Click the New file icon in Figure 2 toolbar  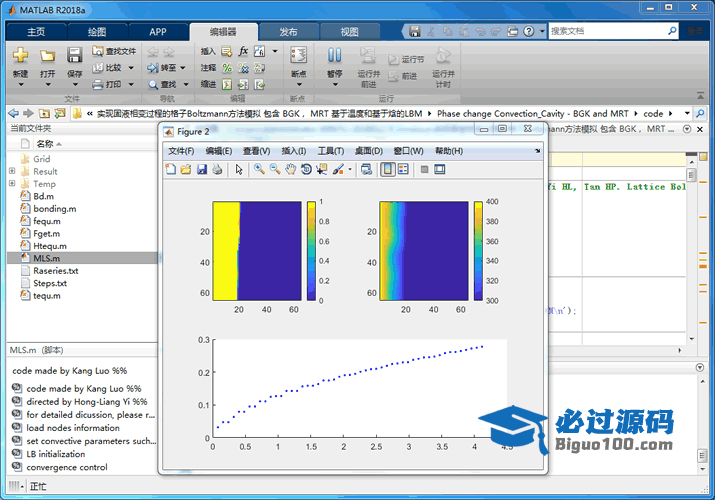coord(171,170)
